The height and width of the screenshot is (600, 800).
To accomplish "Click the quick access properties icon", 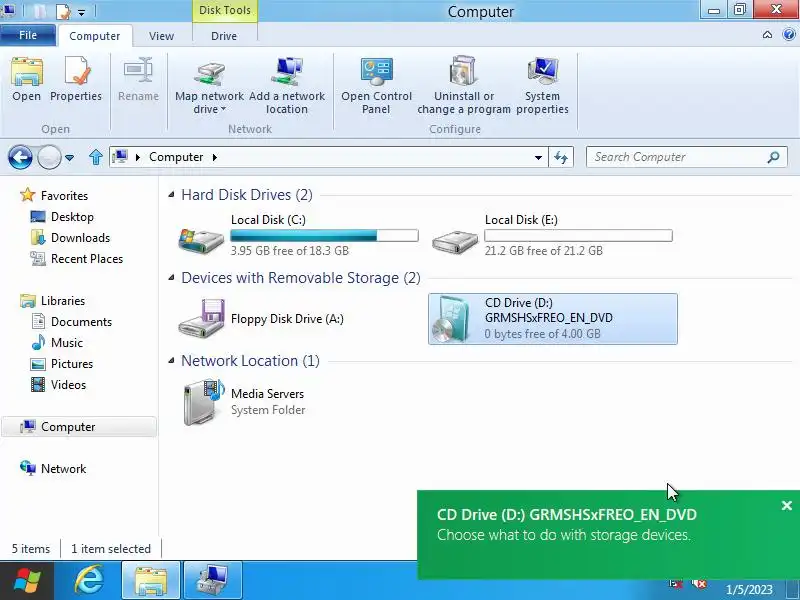I will 63,11.
